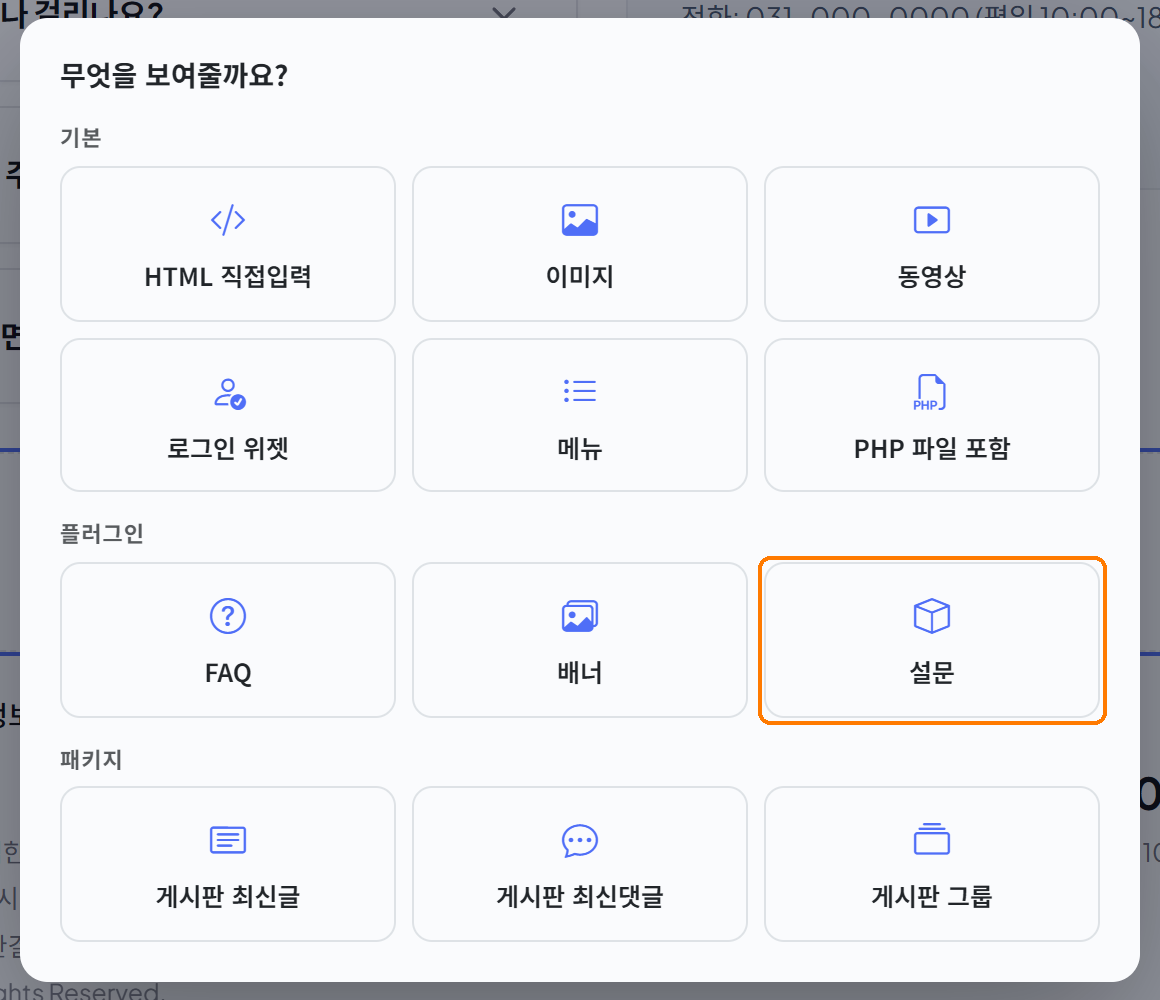Select the 이미지 widget card
This screenshot has height=1000, width=1160.
pos(579,244)
